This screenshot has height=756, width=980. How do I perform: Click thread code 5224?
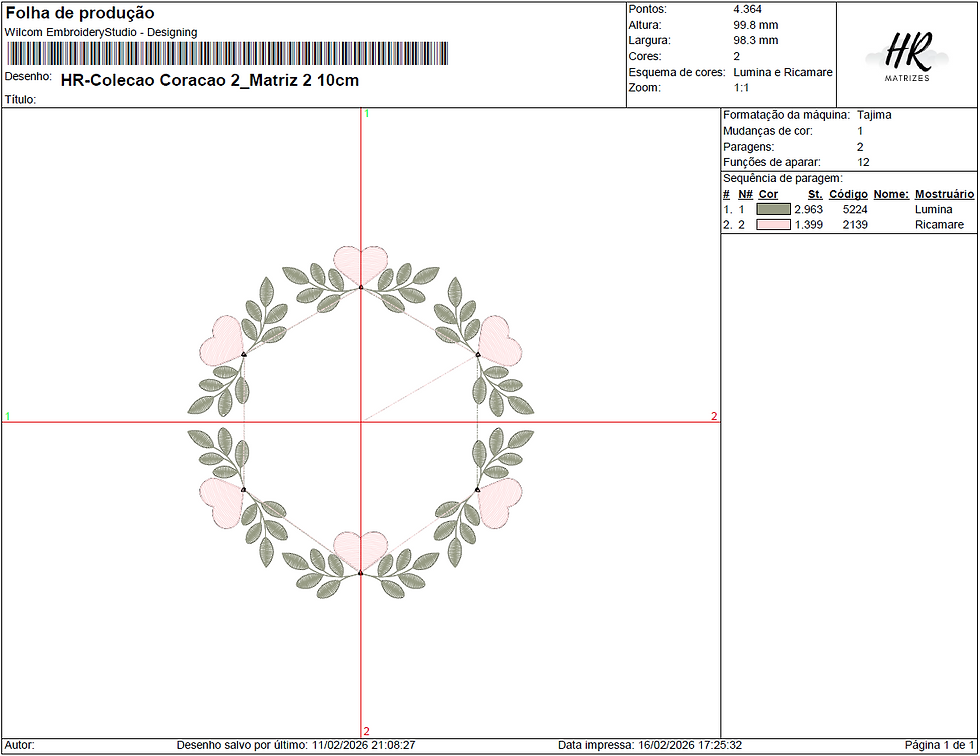[x=854, y=210]
